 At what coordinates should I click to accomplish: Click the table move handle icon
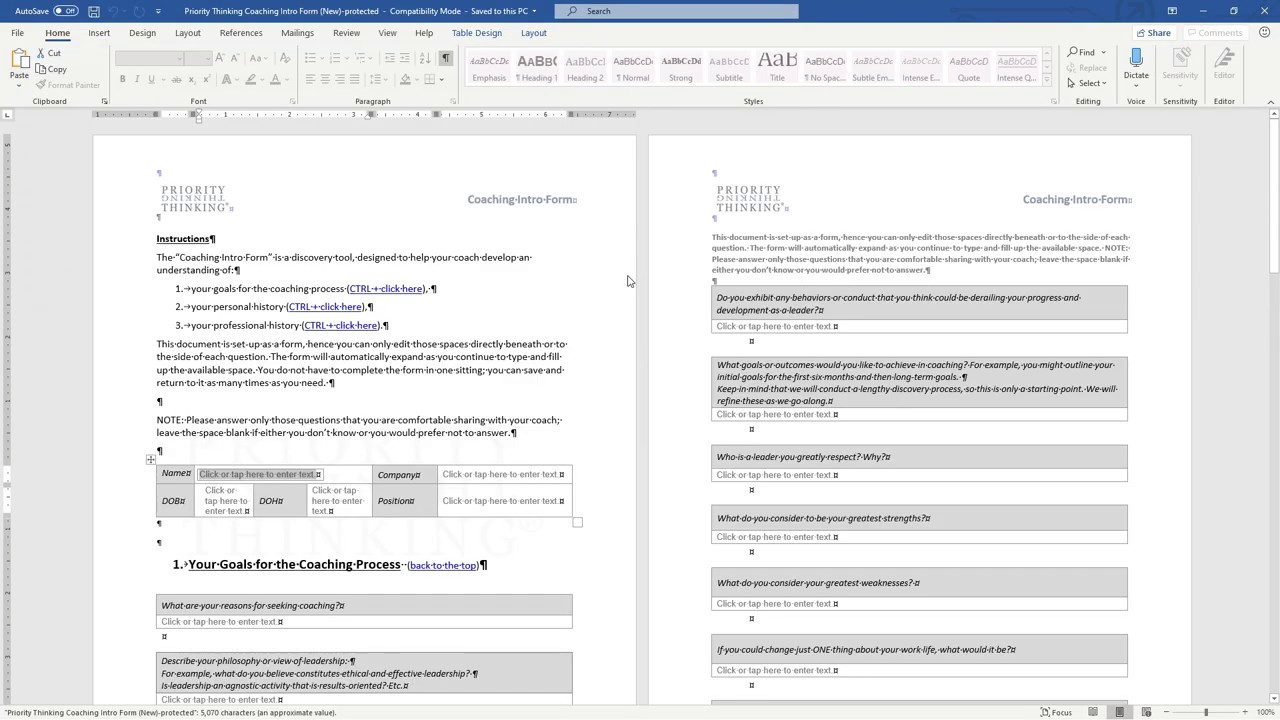(x=150, y=460)
